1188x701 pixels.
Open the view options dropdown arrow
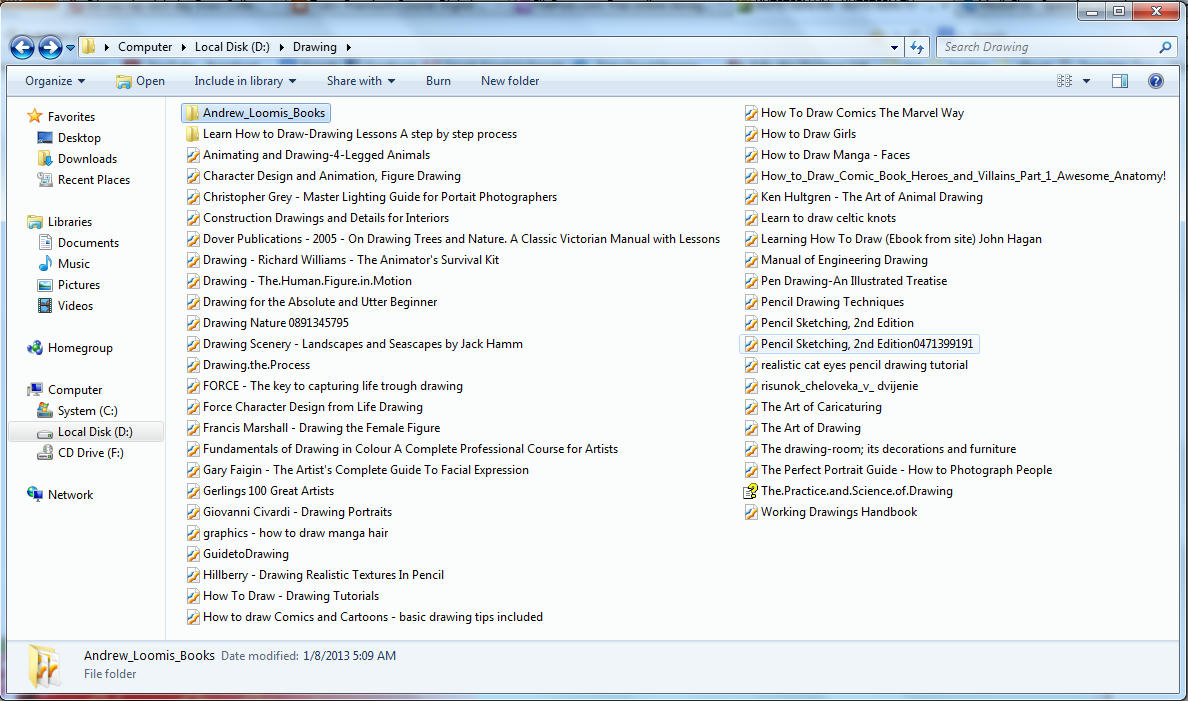pos(1086,81)
